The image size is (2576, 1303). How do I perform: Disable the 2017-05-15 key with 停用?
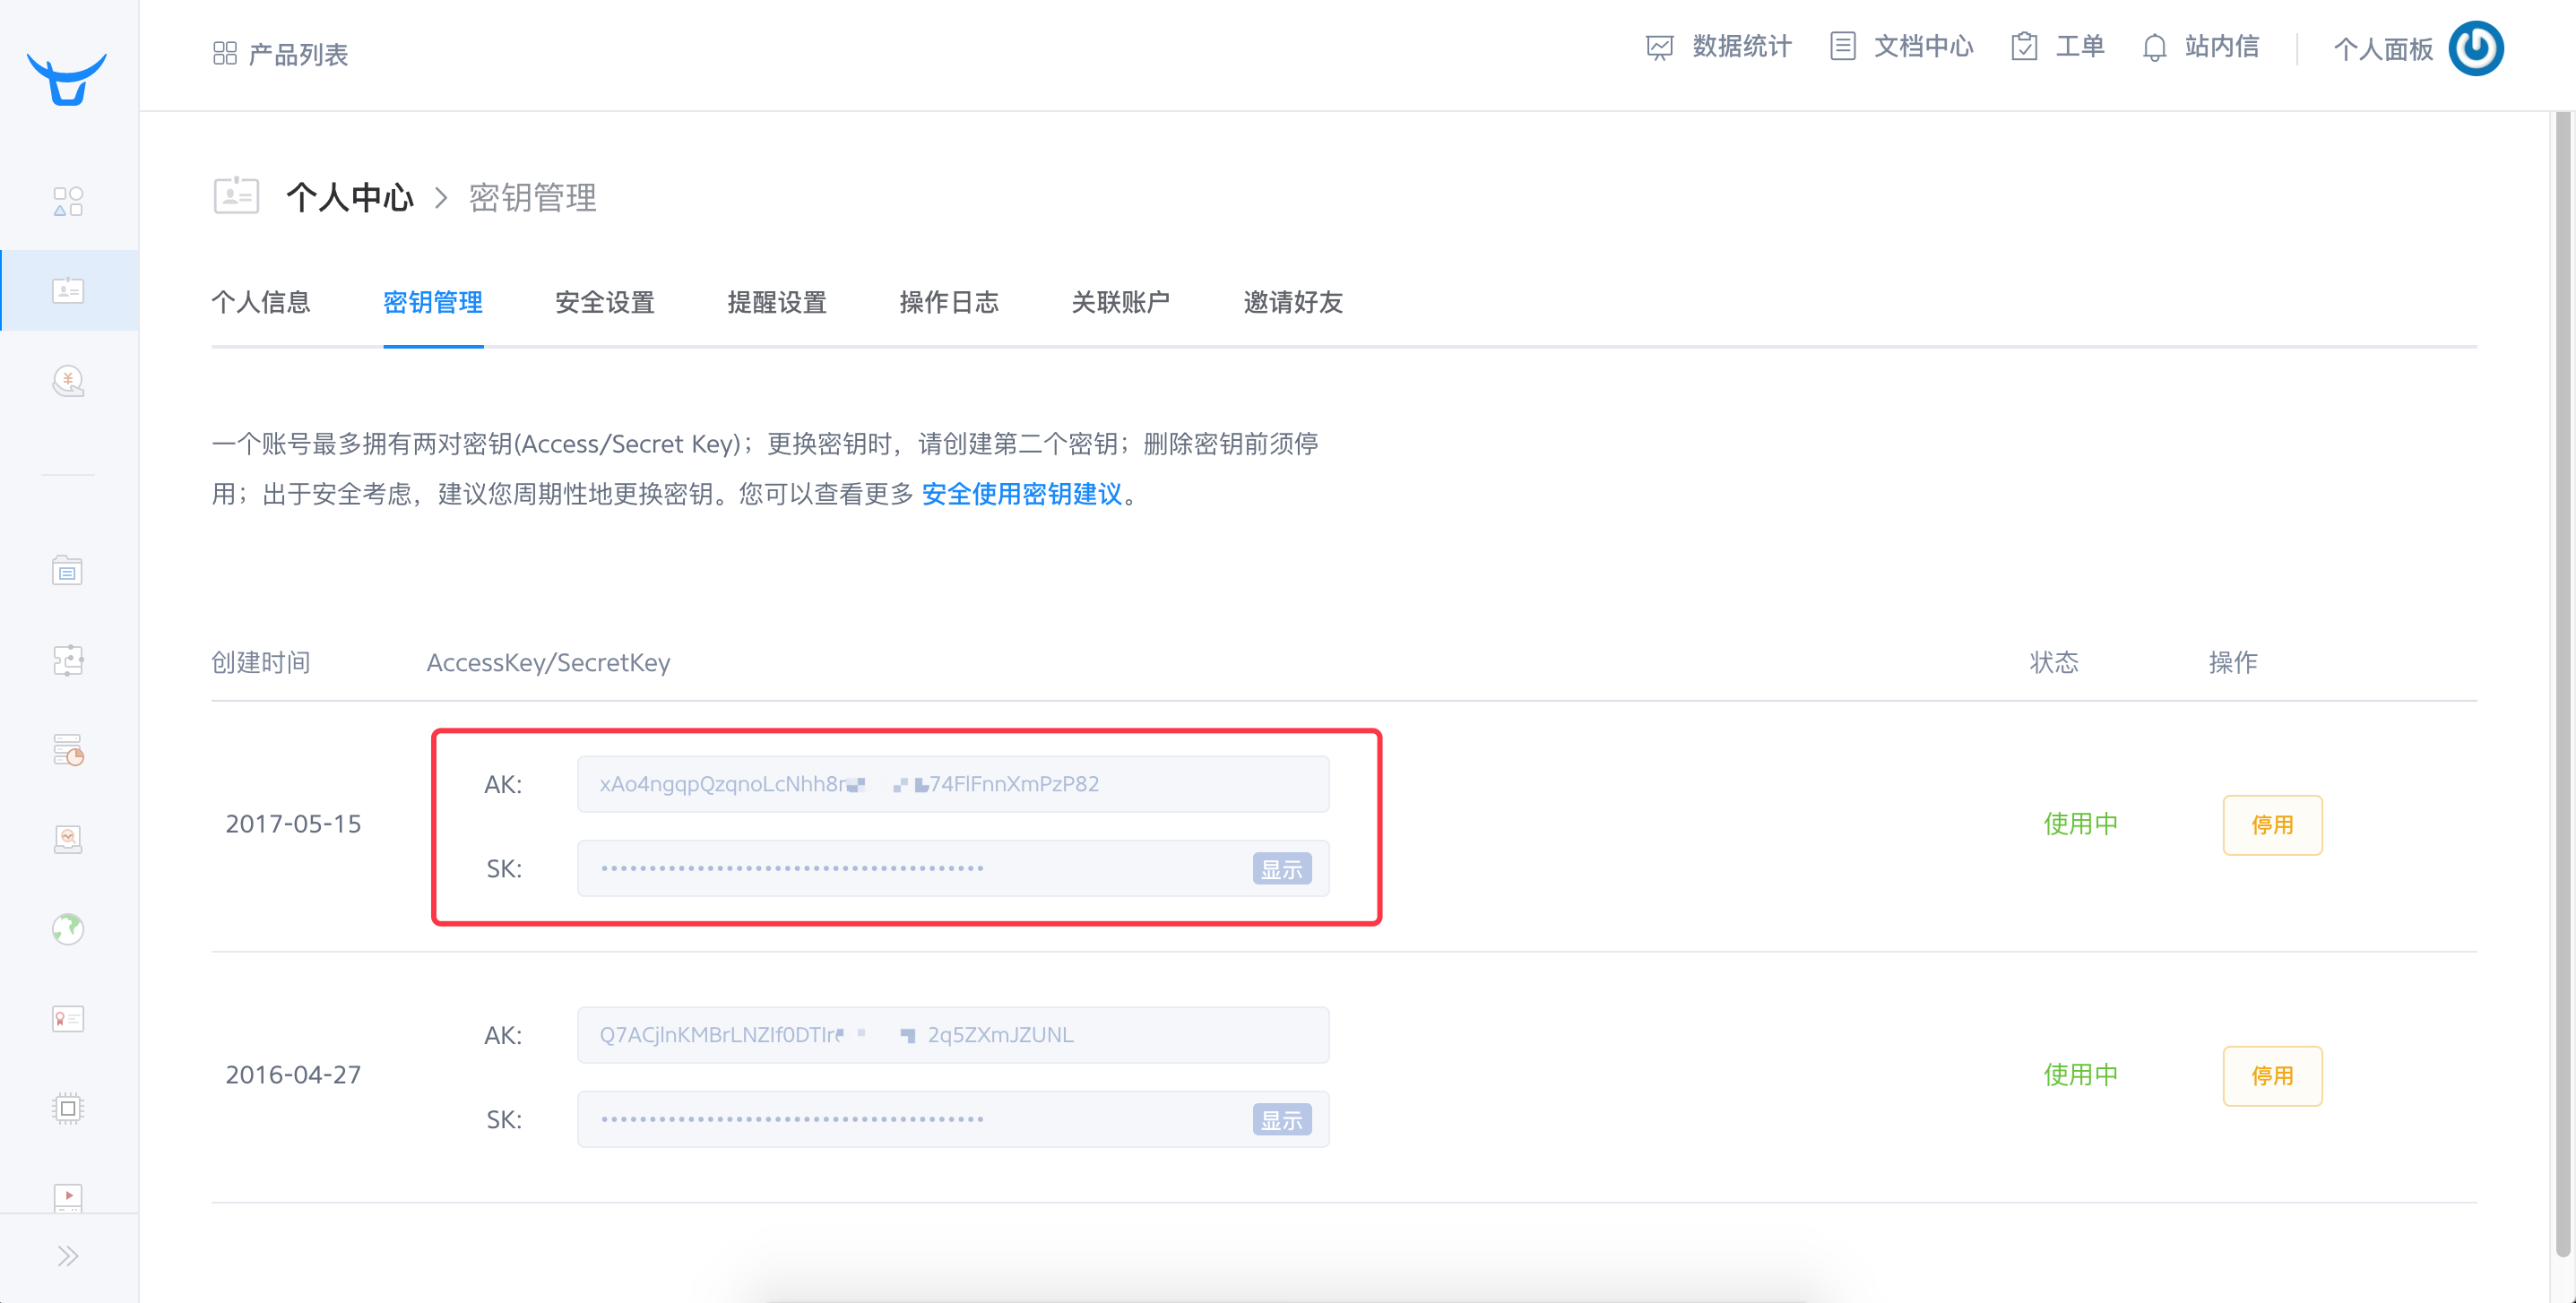2271,825
